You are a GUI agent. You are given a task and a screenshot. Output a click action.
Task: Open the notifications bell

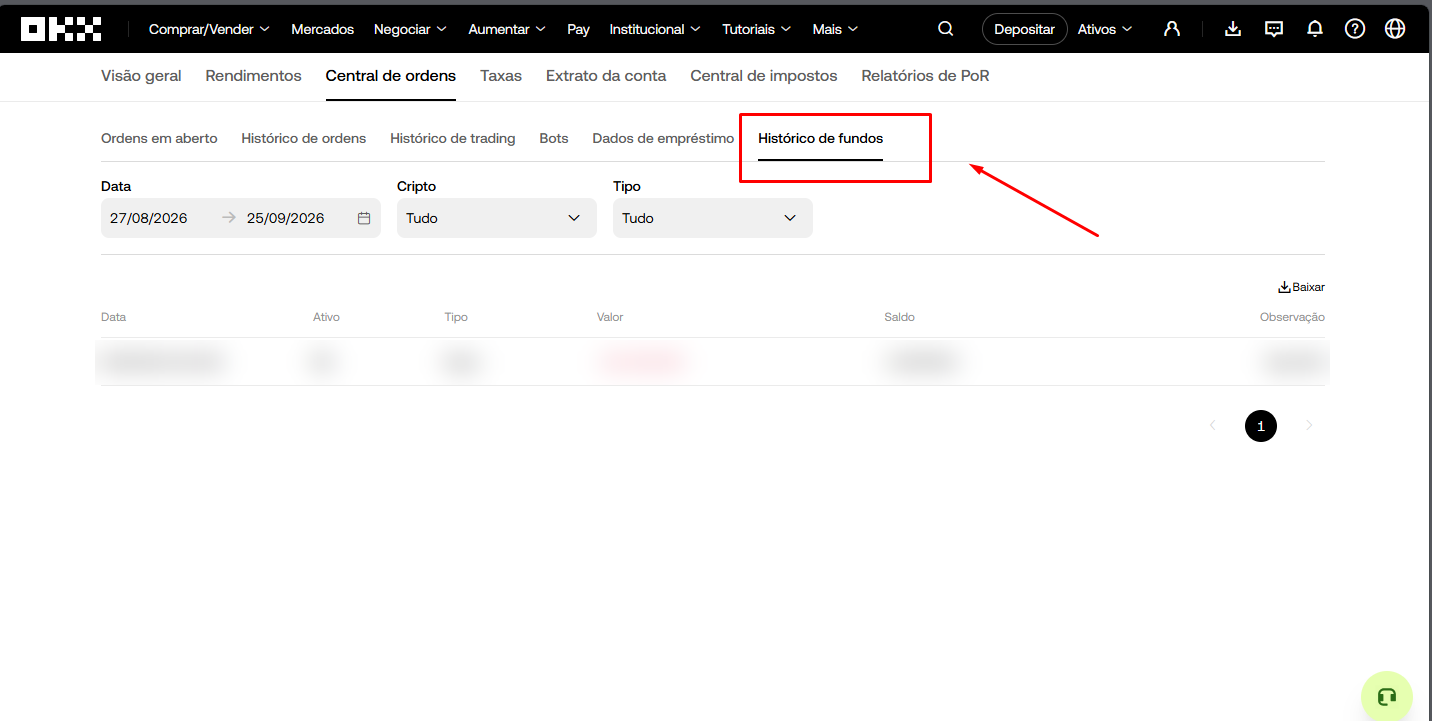(1315, 29)
